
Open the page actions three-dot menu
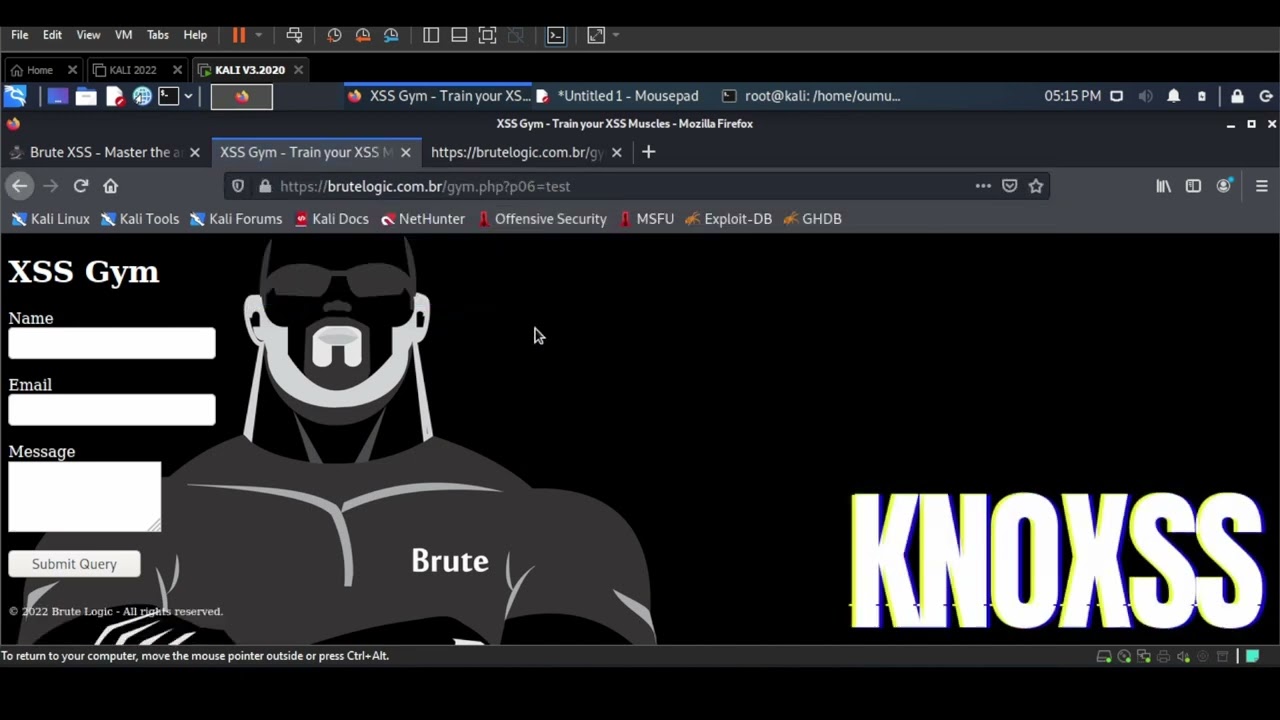click(x=983, y=186)
